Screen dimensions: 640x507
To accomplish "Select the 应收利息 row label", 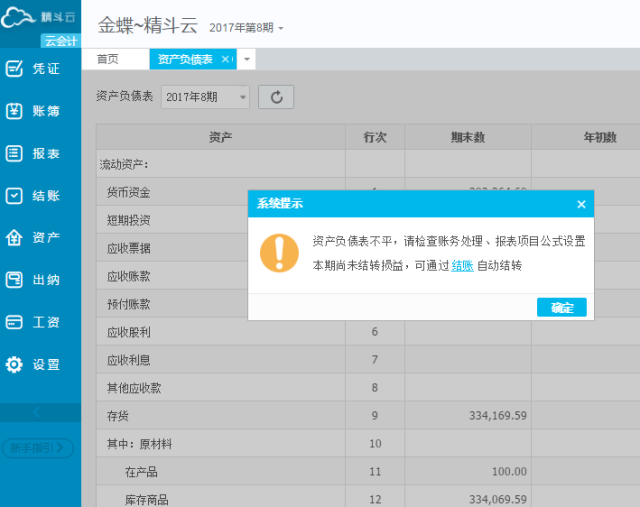I will 129,360.
